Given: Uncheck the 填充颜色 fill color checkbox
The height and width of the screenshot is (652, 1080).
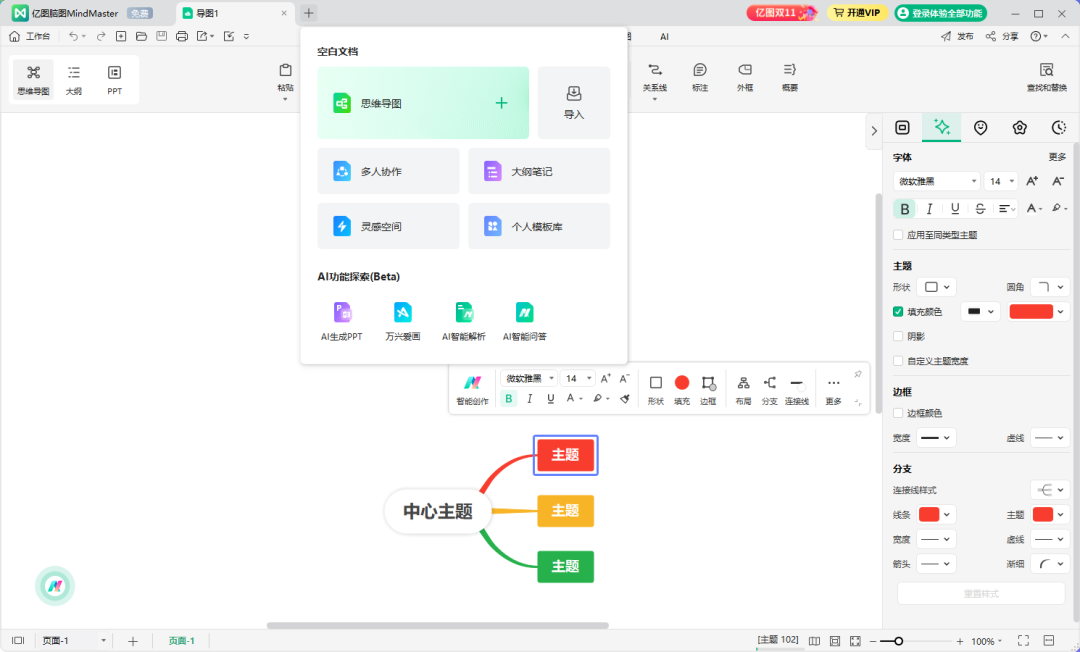Looking at the screenshot, I should click(x=897, y=311).
